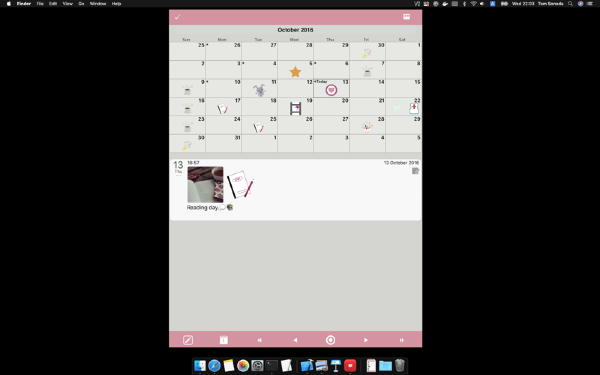The height and width of the screenshot is (375, 600).
Task: Select the coffee cup sticker on October 9
Action: (x=187, y=90)
